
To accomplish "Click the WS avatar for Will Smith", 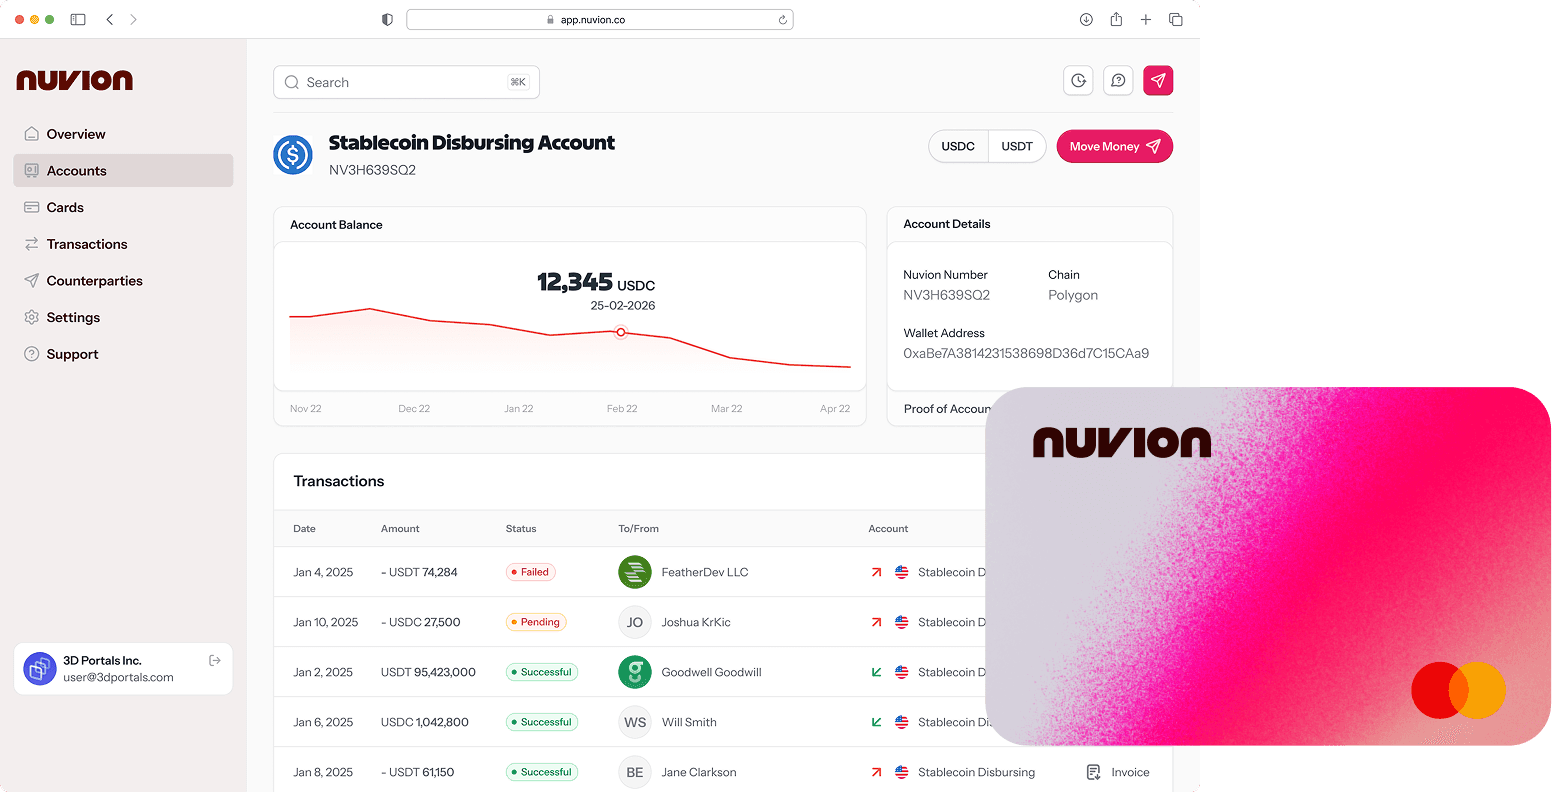I will tap(635, 722).
